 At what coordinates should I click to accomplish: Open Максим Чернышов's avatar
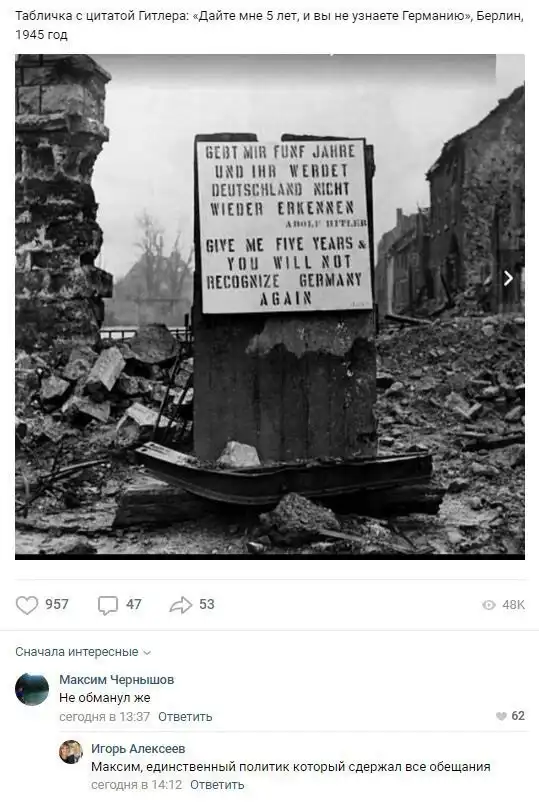(32, 689)
